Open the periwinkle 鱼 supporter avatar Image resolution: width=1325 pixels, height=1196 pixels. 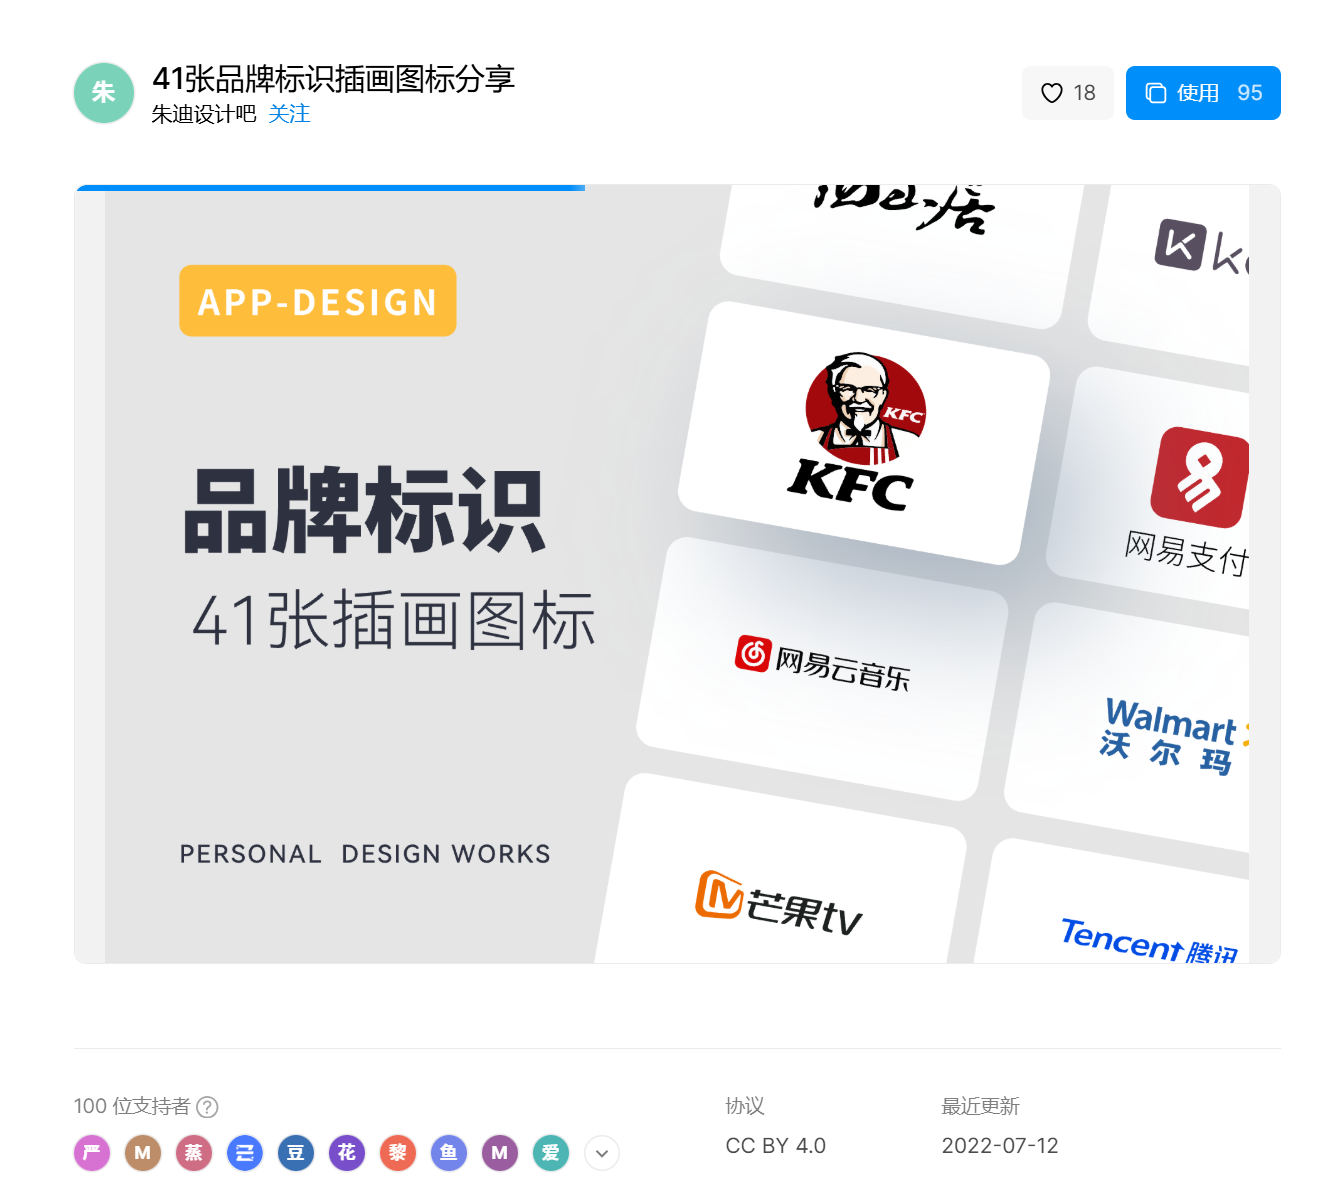click(x=449, y=1153)
